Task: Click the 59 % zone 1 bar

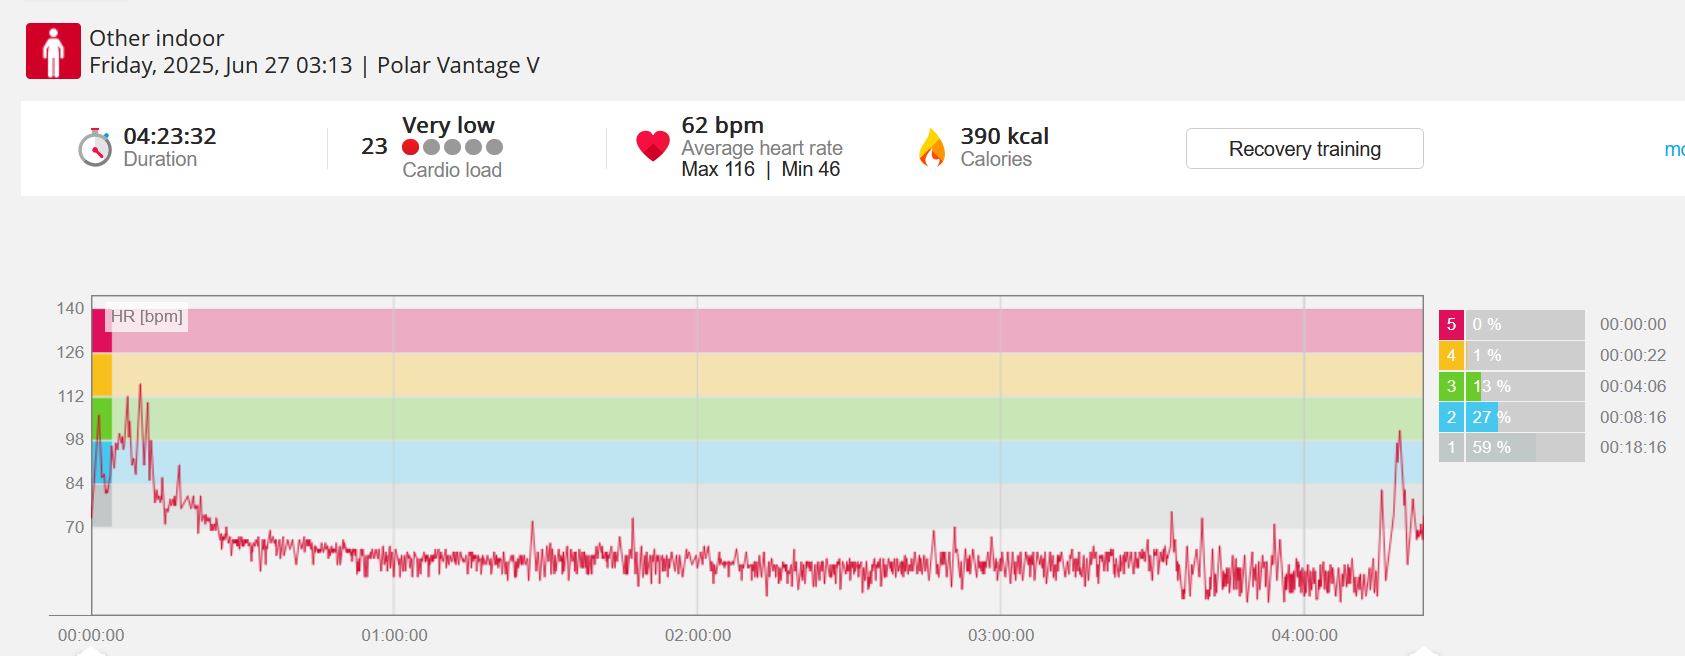Action: (x=1525, y=447)
